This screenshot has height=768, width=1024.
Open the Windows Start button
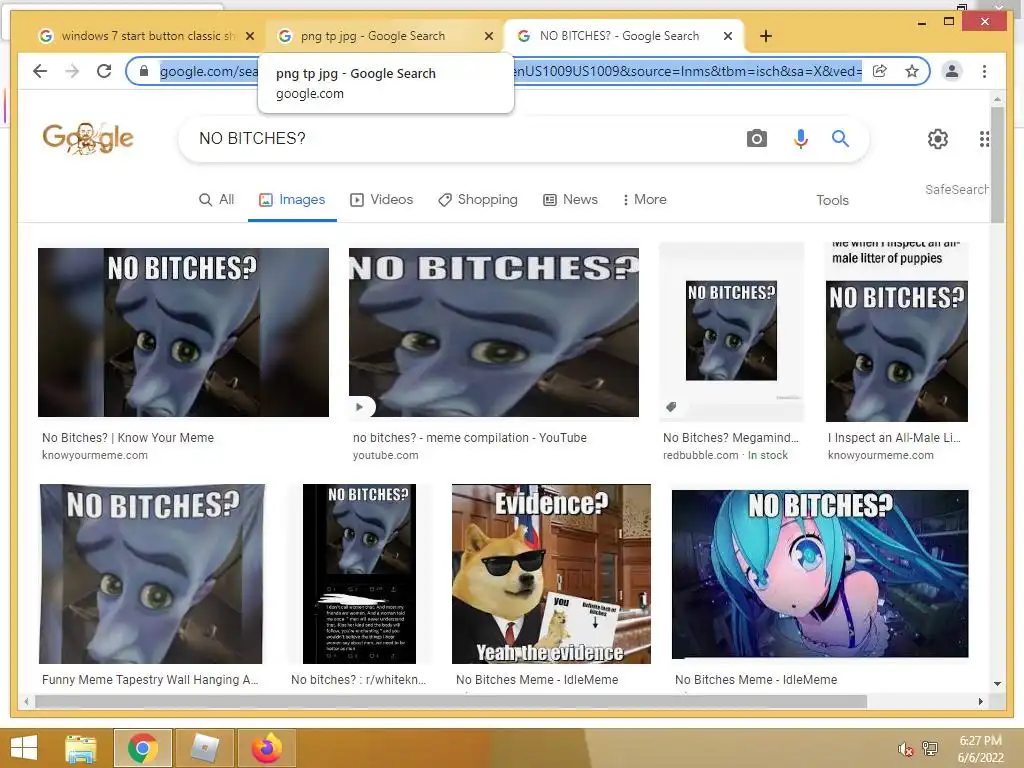[24, 748]
